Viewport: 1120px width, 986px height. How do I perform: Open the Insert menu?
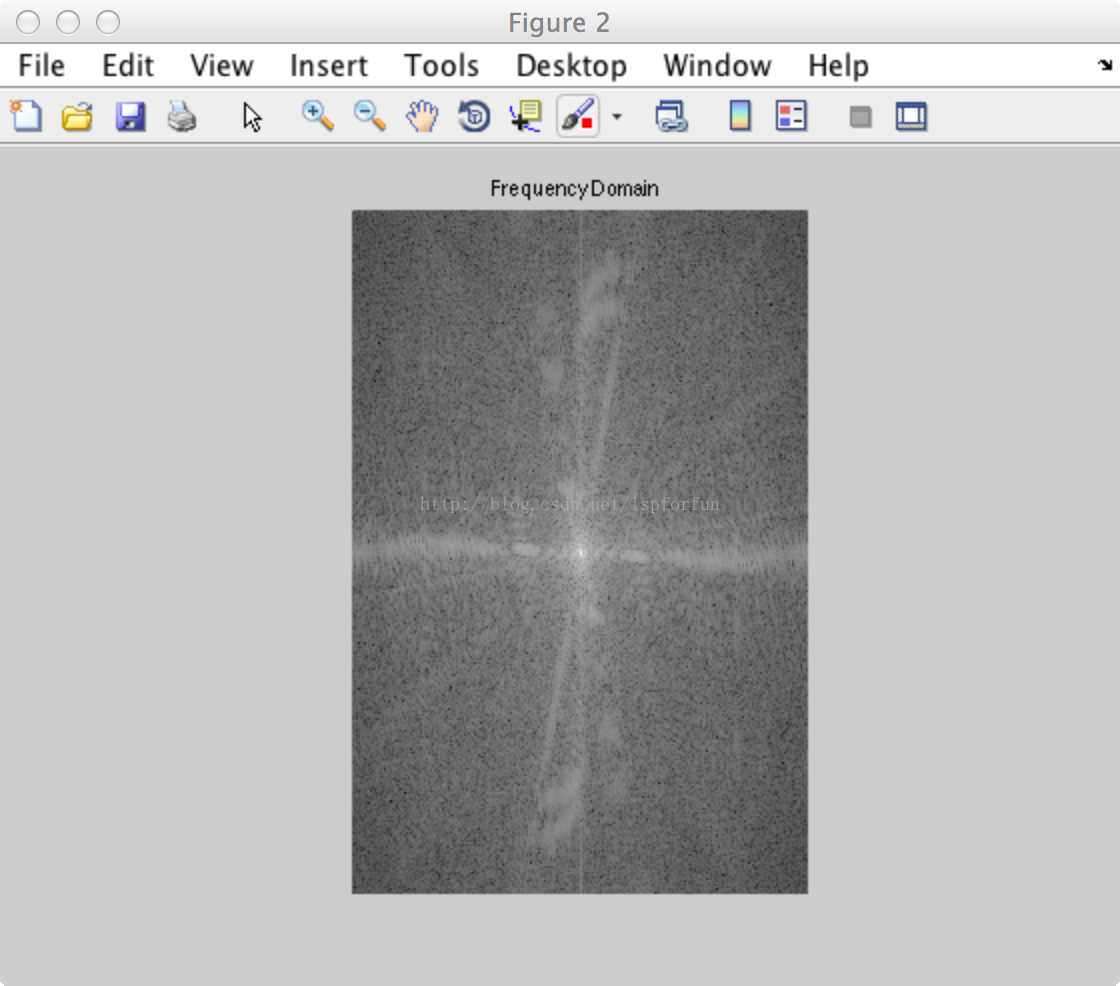329,66
